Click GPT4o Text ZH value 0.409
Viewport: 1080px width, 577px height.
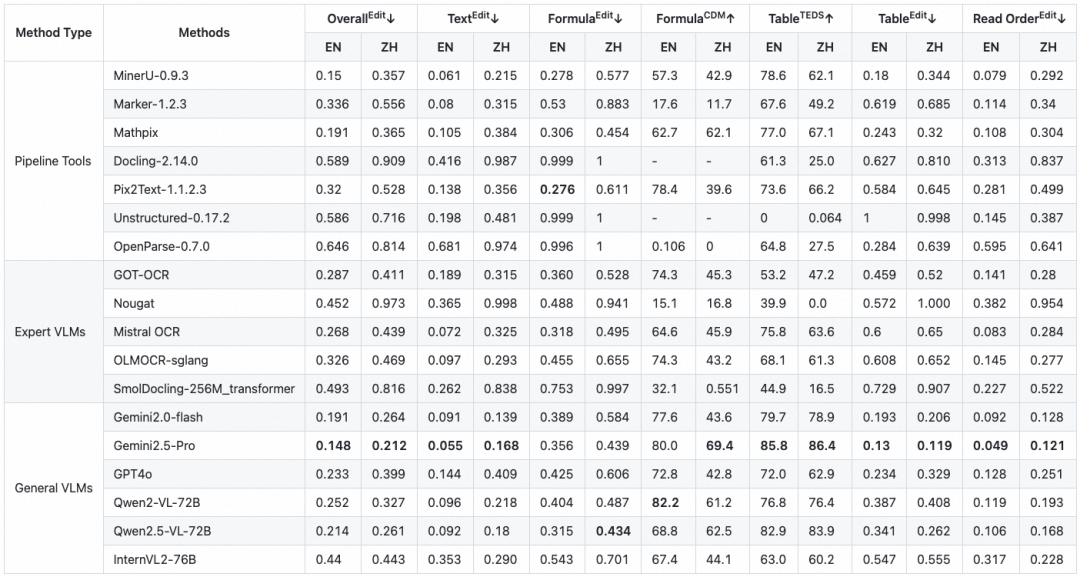[500, 474]
